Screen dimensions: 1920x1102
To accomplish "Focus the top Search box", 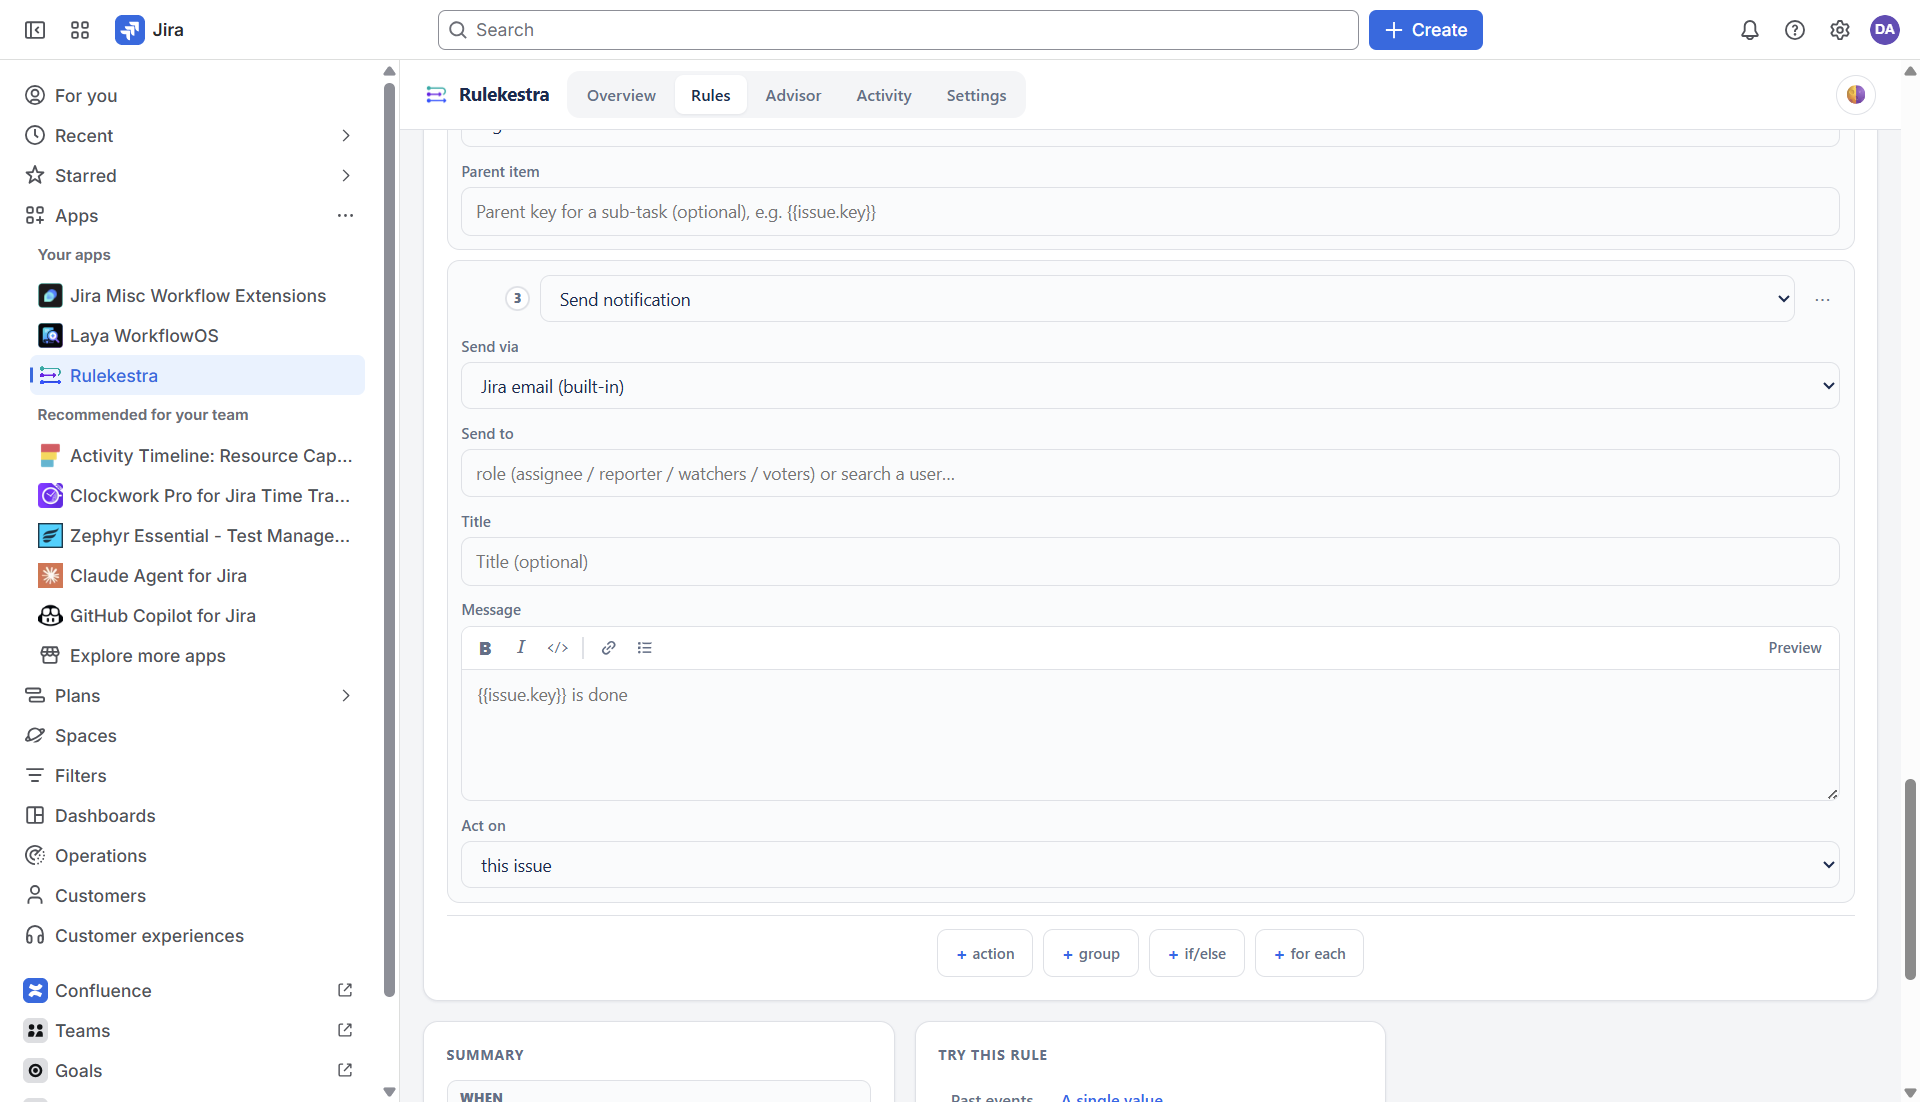I will click(898, 30).
